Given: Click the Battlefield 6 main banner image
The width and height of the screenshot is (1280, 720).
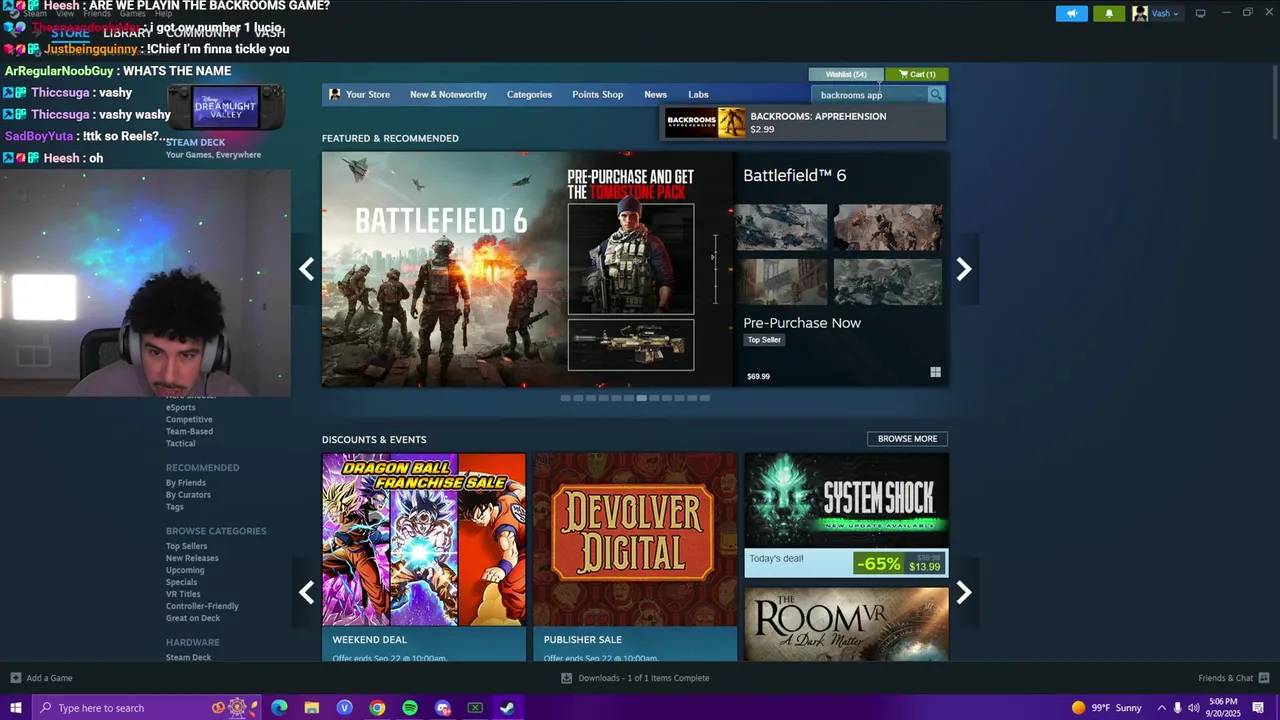Looking at the screenshot, I should 527,269.
